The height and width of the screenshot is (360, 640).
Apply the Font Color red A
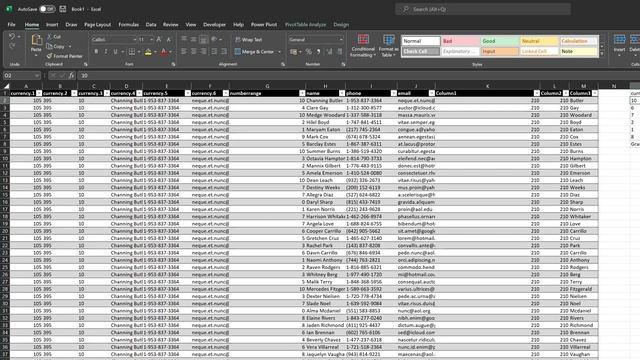(164, 52)
